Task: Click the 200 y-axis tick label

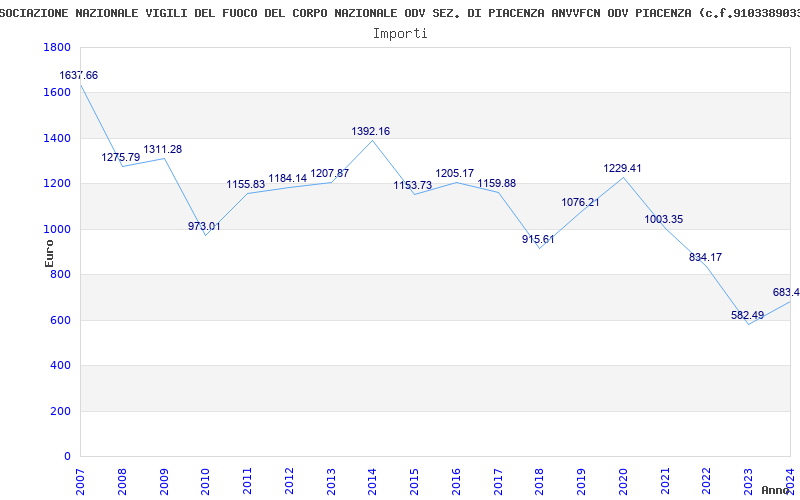Action: pyautogui.click(x=60, y=412)
